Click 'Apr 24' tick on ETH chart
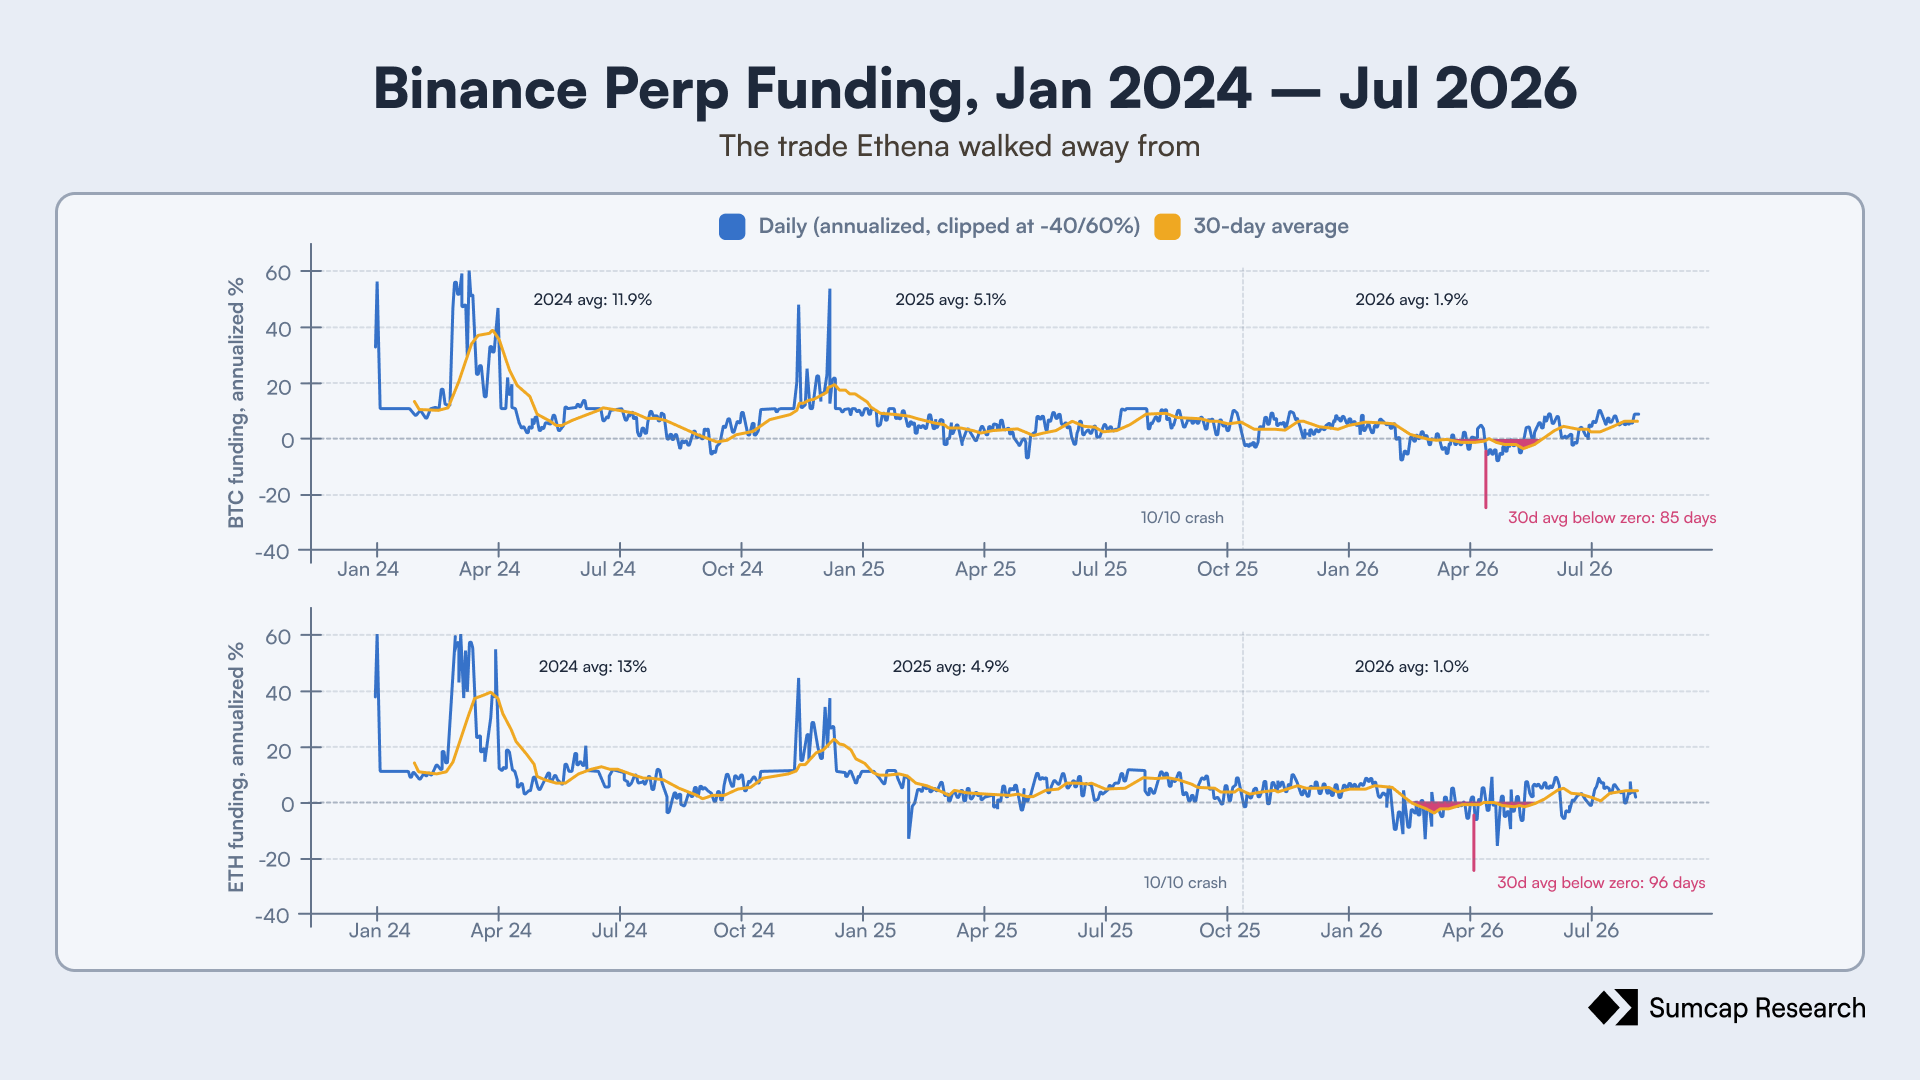The height and width of the screenshot is (1080, 1920). coord(501,931)
